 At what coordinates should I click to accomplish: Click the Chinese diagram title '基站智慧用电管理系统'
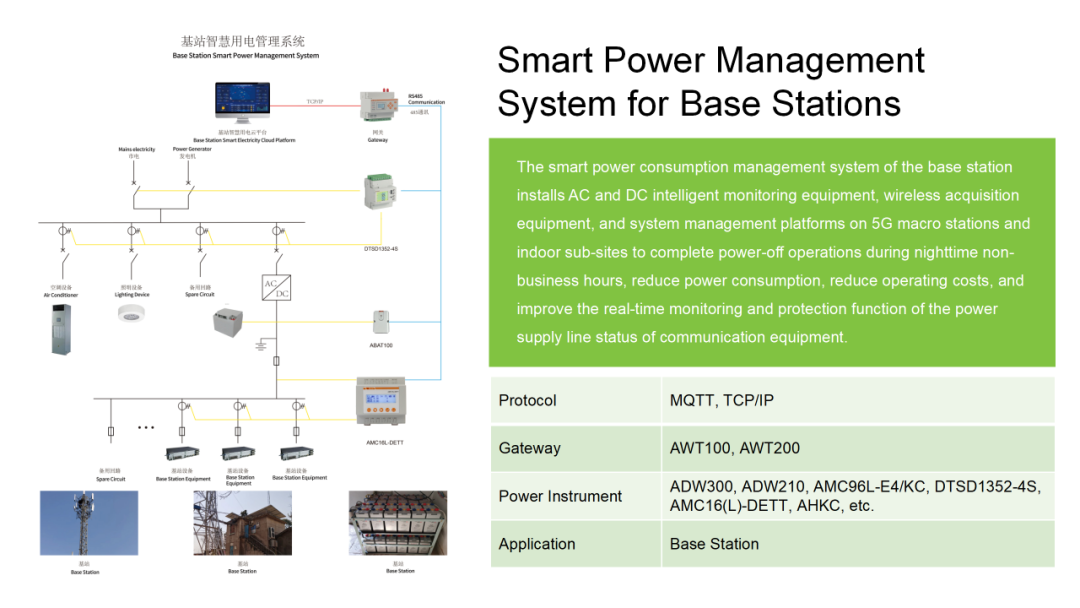pyautogui.click(x=242, y=41)
